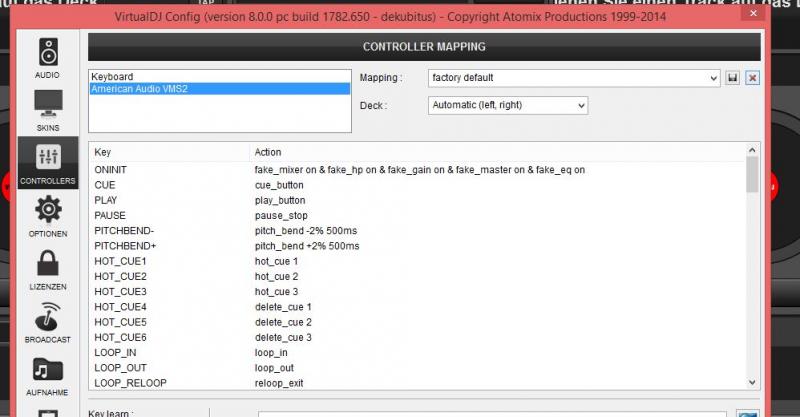
Task: Select the ONINIT mapping row
Action: coord(417,170)
